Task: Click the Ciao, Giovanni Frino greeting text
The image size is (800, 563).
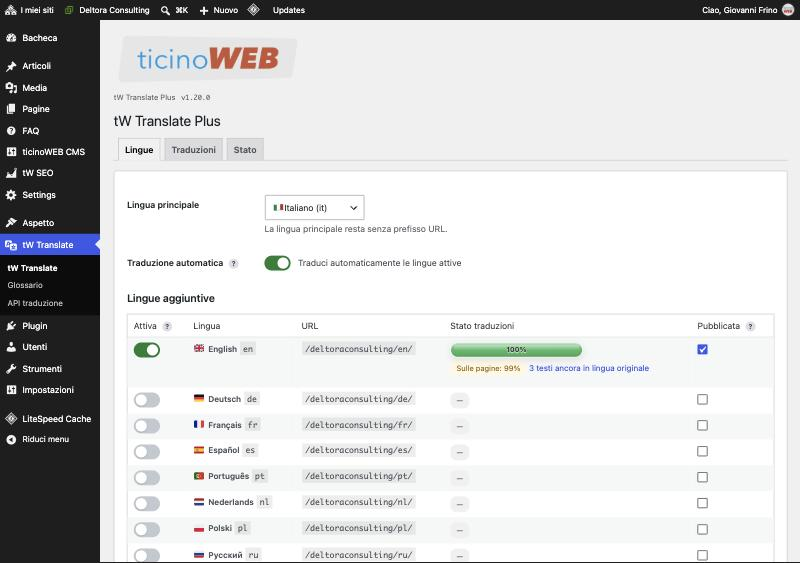Action: pos(740,10)
